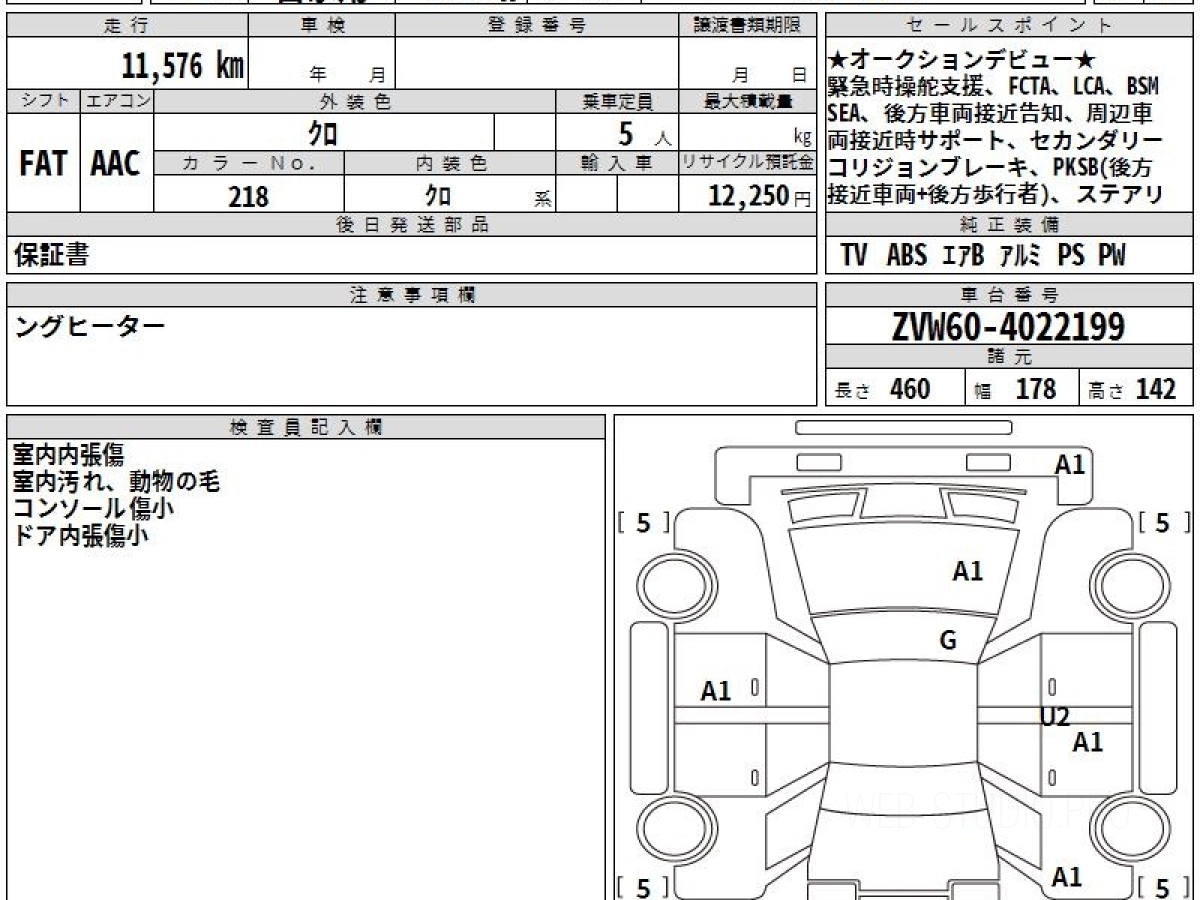The image size is (1200, 900).
Task: Click the 内装色 header
Action: click(x=450, y=164)
